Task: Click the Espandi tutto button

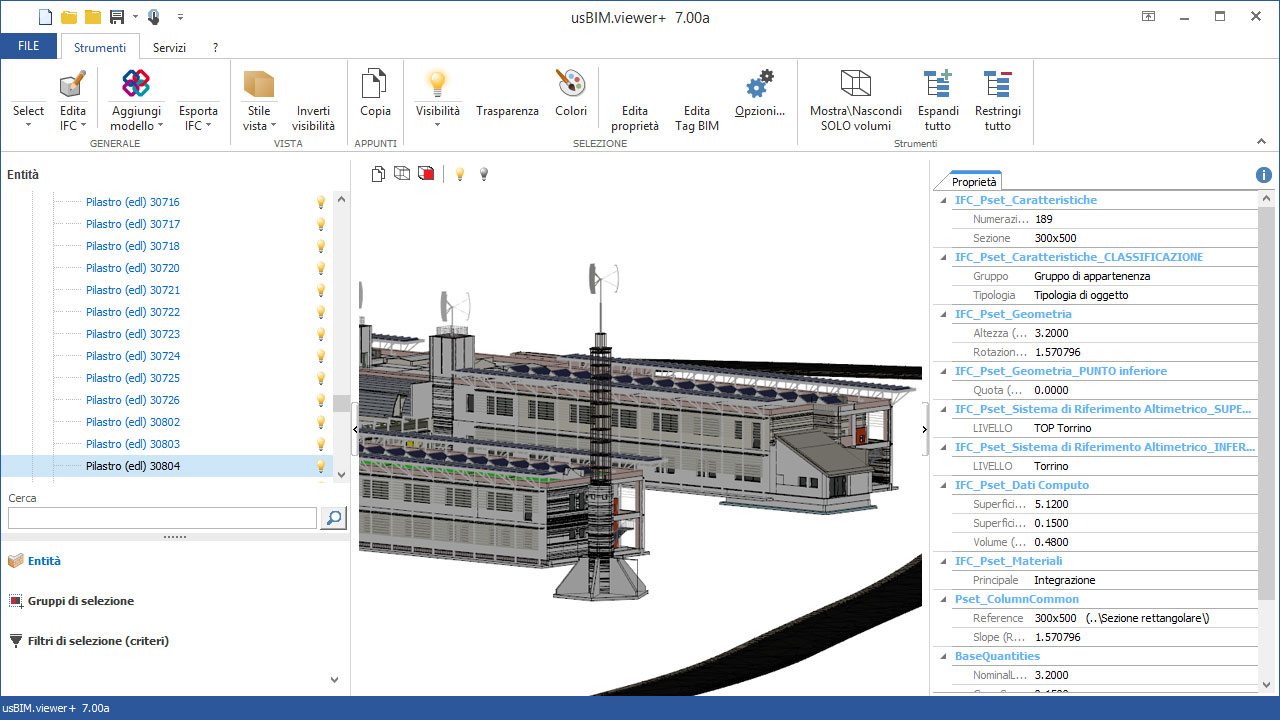Action: (x=937, y=101)
